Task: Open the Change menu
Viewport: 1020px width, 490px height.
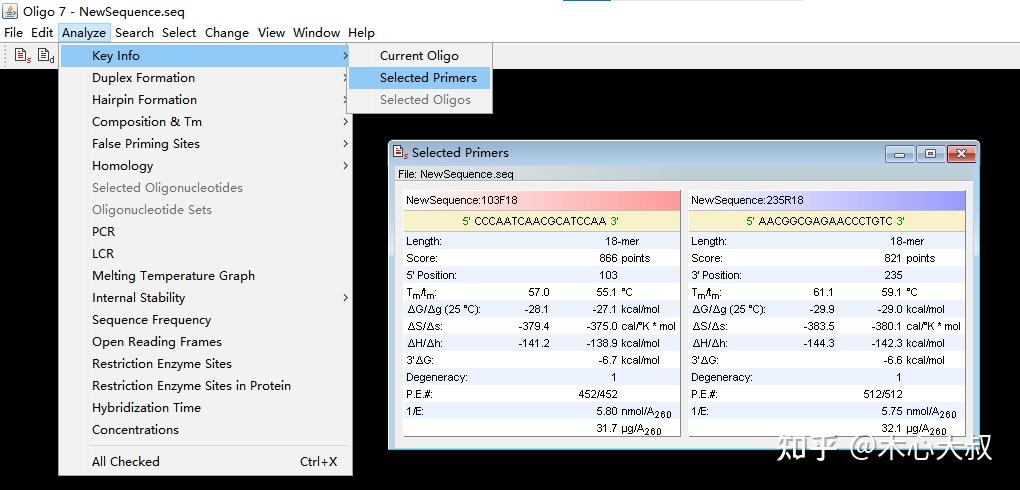Action: pos(227,33)
